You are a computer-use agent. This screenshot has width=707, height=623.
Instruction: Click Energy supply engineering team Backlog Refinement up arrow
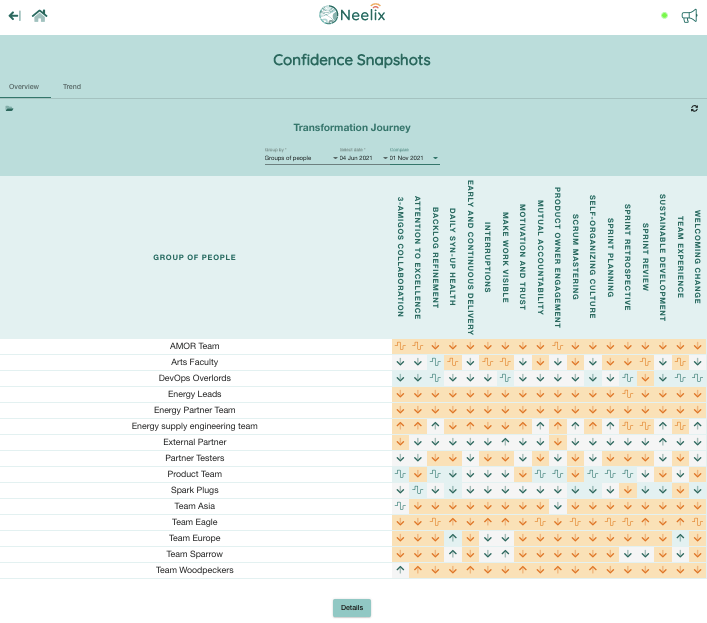coord(435,426)
